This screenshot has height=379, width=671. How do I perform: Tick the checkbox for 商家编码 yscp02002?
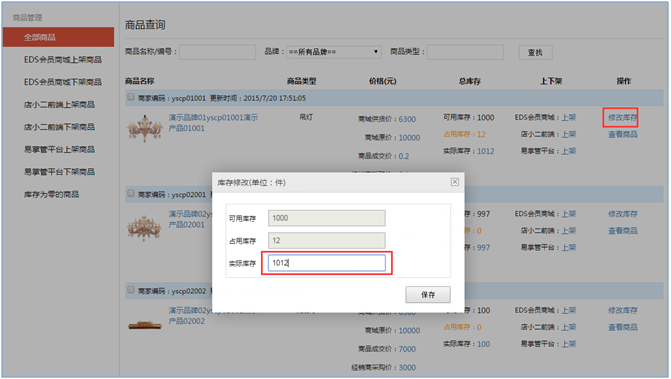click(131, 290)
